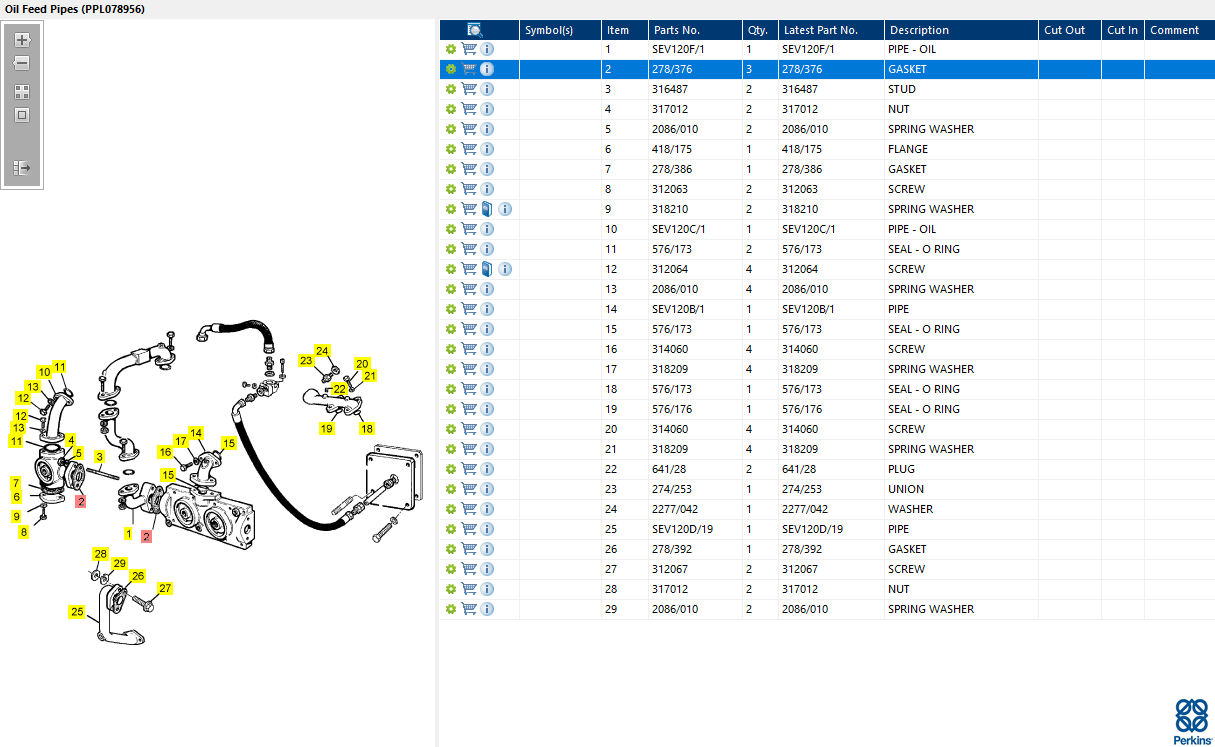Select callout 24 on the diagram
This screenshot has width=1215, height=747.
322,351
